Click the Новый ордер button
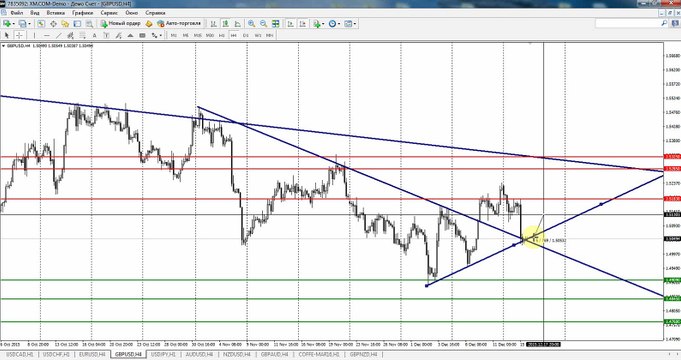The image size is (681, 360). pos(120,23)
